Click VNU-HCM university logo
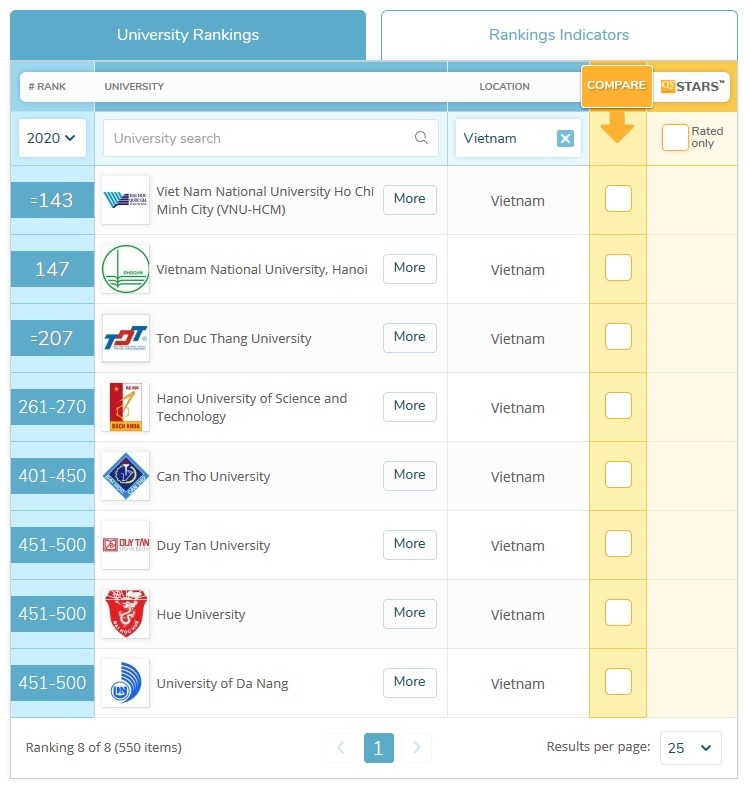This screenshot has width=750, height=790. coord(125,200)
